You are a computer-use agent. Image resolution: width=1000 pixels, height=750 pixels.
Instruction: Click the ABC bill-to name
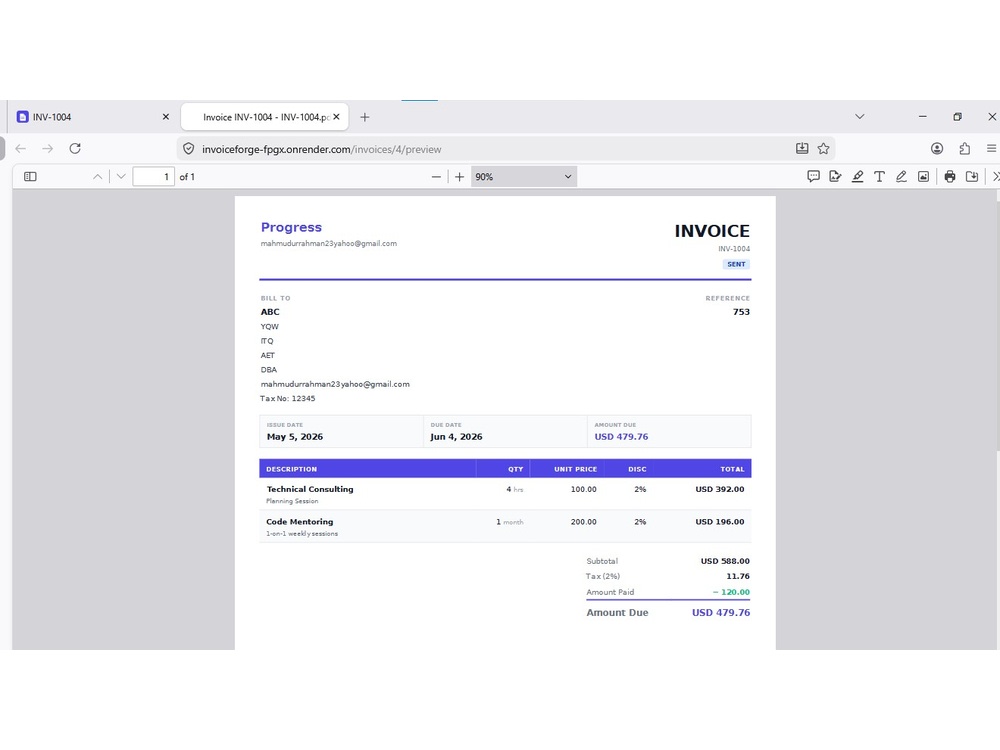[x=270, y=312]
